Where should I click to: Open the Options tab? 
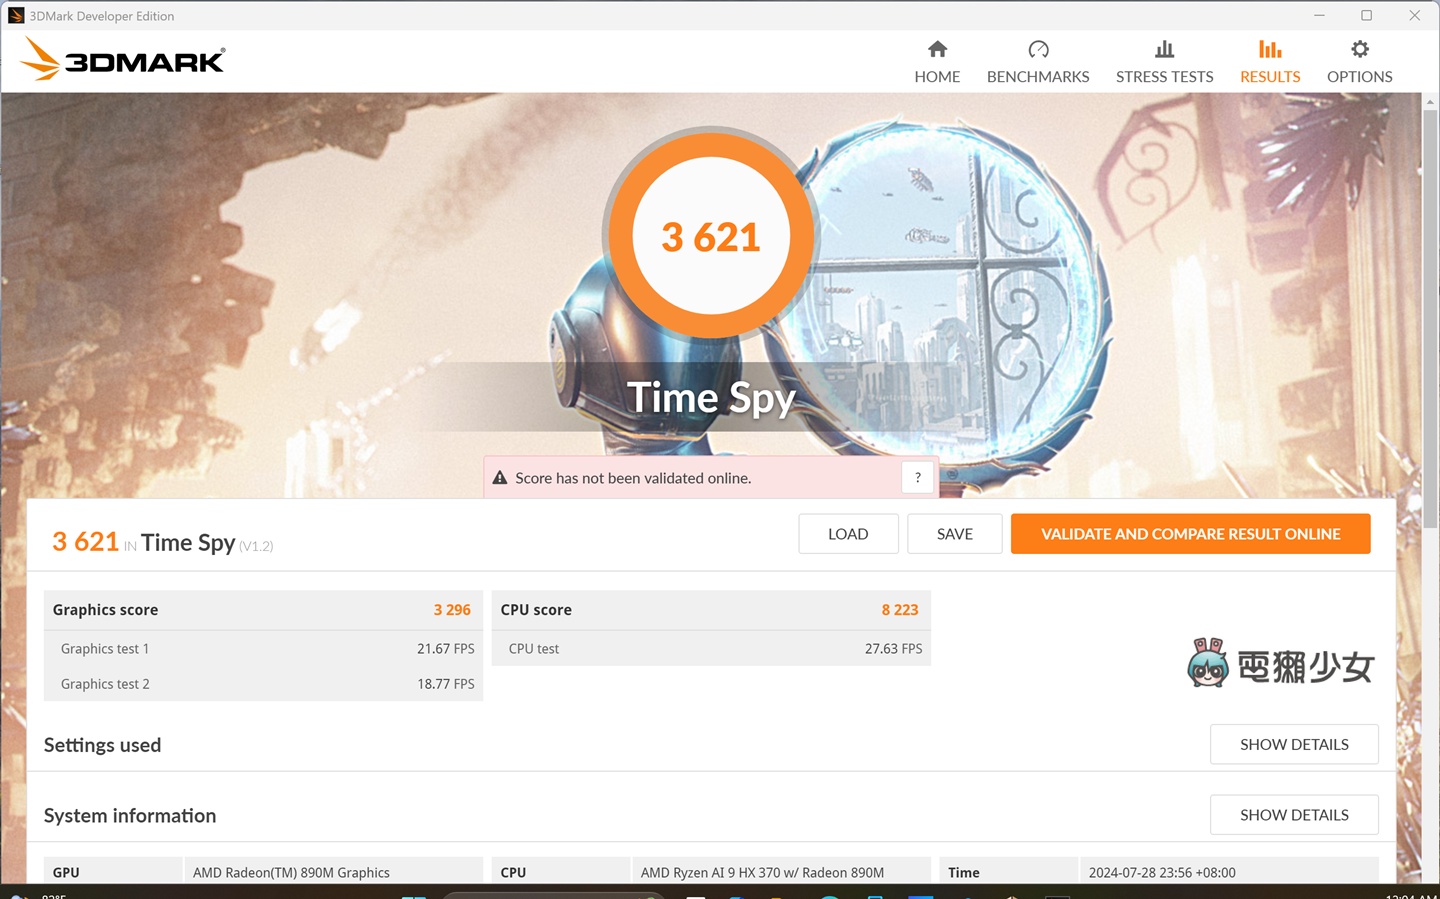tap(1359, 62)
